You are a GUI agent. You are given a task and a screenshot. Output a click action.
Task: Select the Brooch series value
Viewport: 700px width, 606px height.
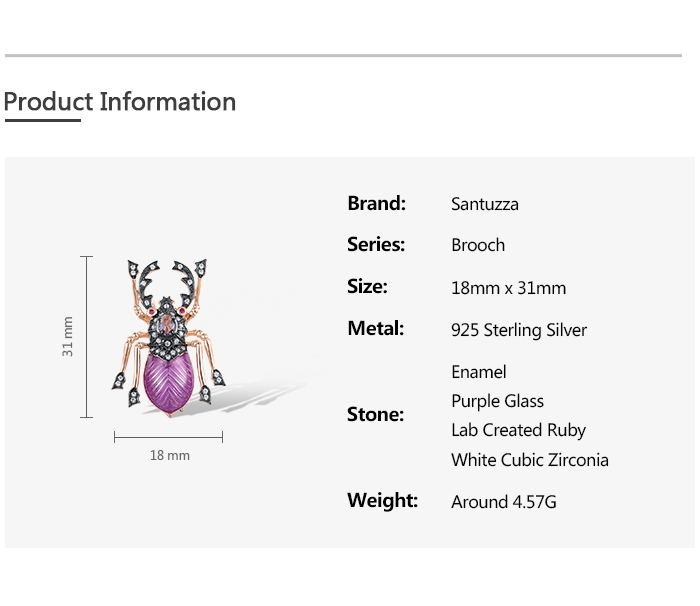point(478,245)
